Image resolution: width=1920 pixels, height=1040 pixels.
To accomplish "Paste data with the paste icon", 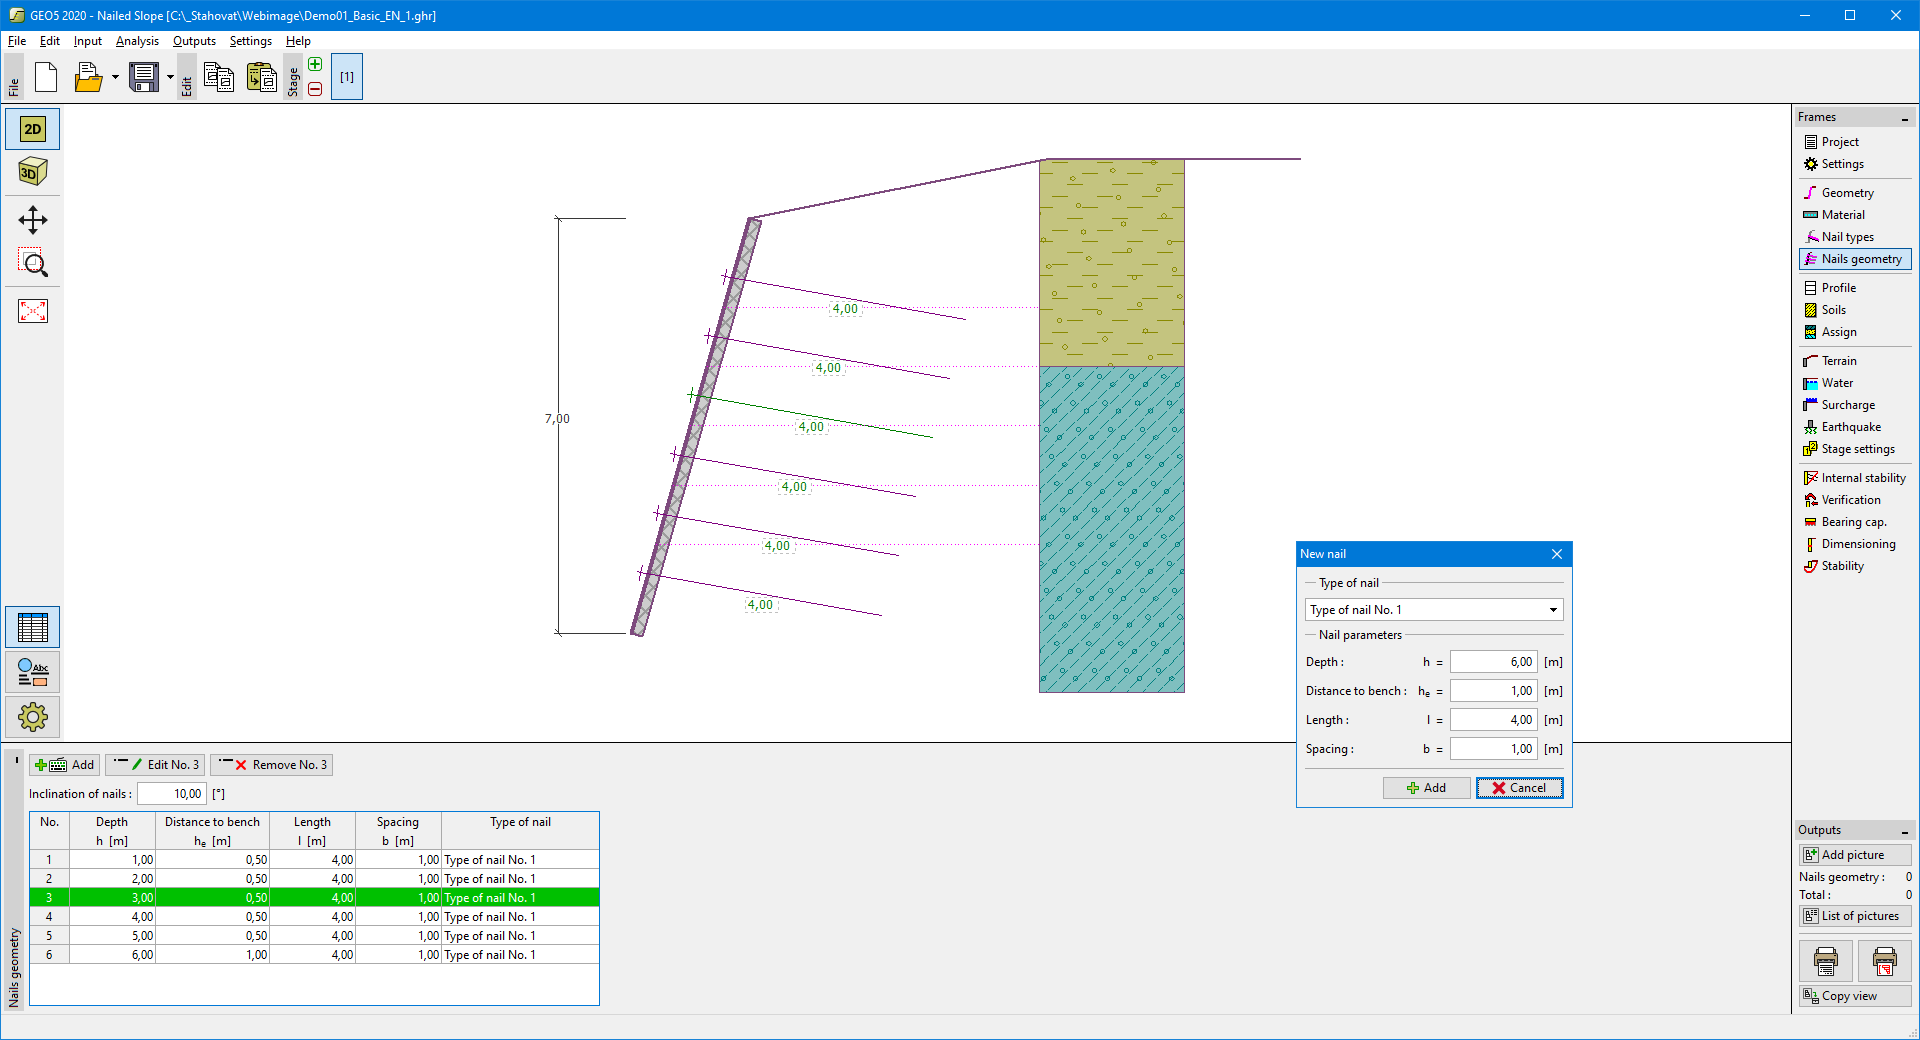I will (262, 77).
